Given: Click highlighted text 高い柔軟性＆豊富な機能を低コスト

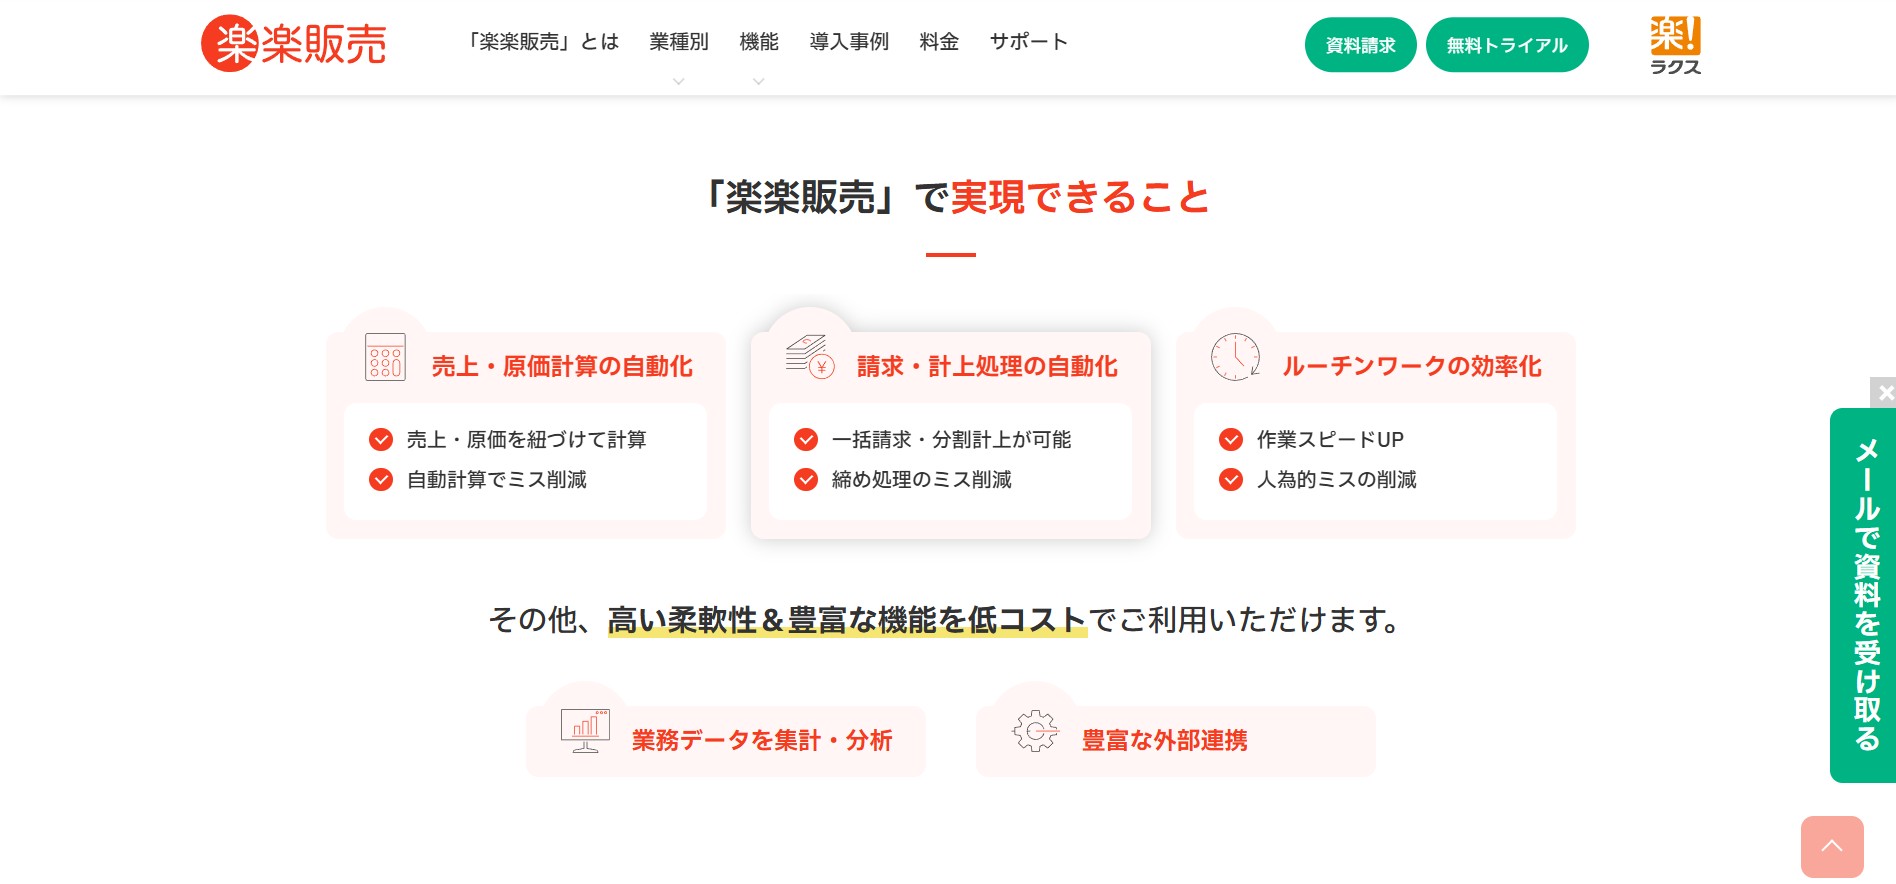Looking at the screenshot, I should click(847, 620).
